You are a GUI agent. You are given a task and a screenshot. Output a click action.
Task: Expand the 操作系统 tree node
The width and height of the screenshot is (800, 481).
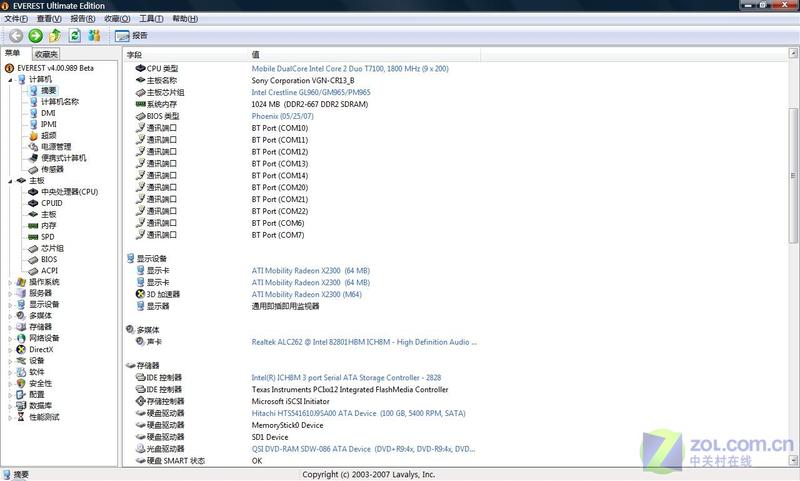[x=10, y=282]
